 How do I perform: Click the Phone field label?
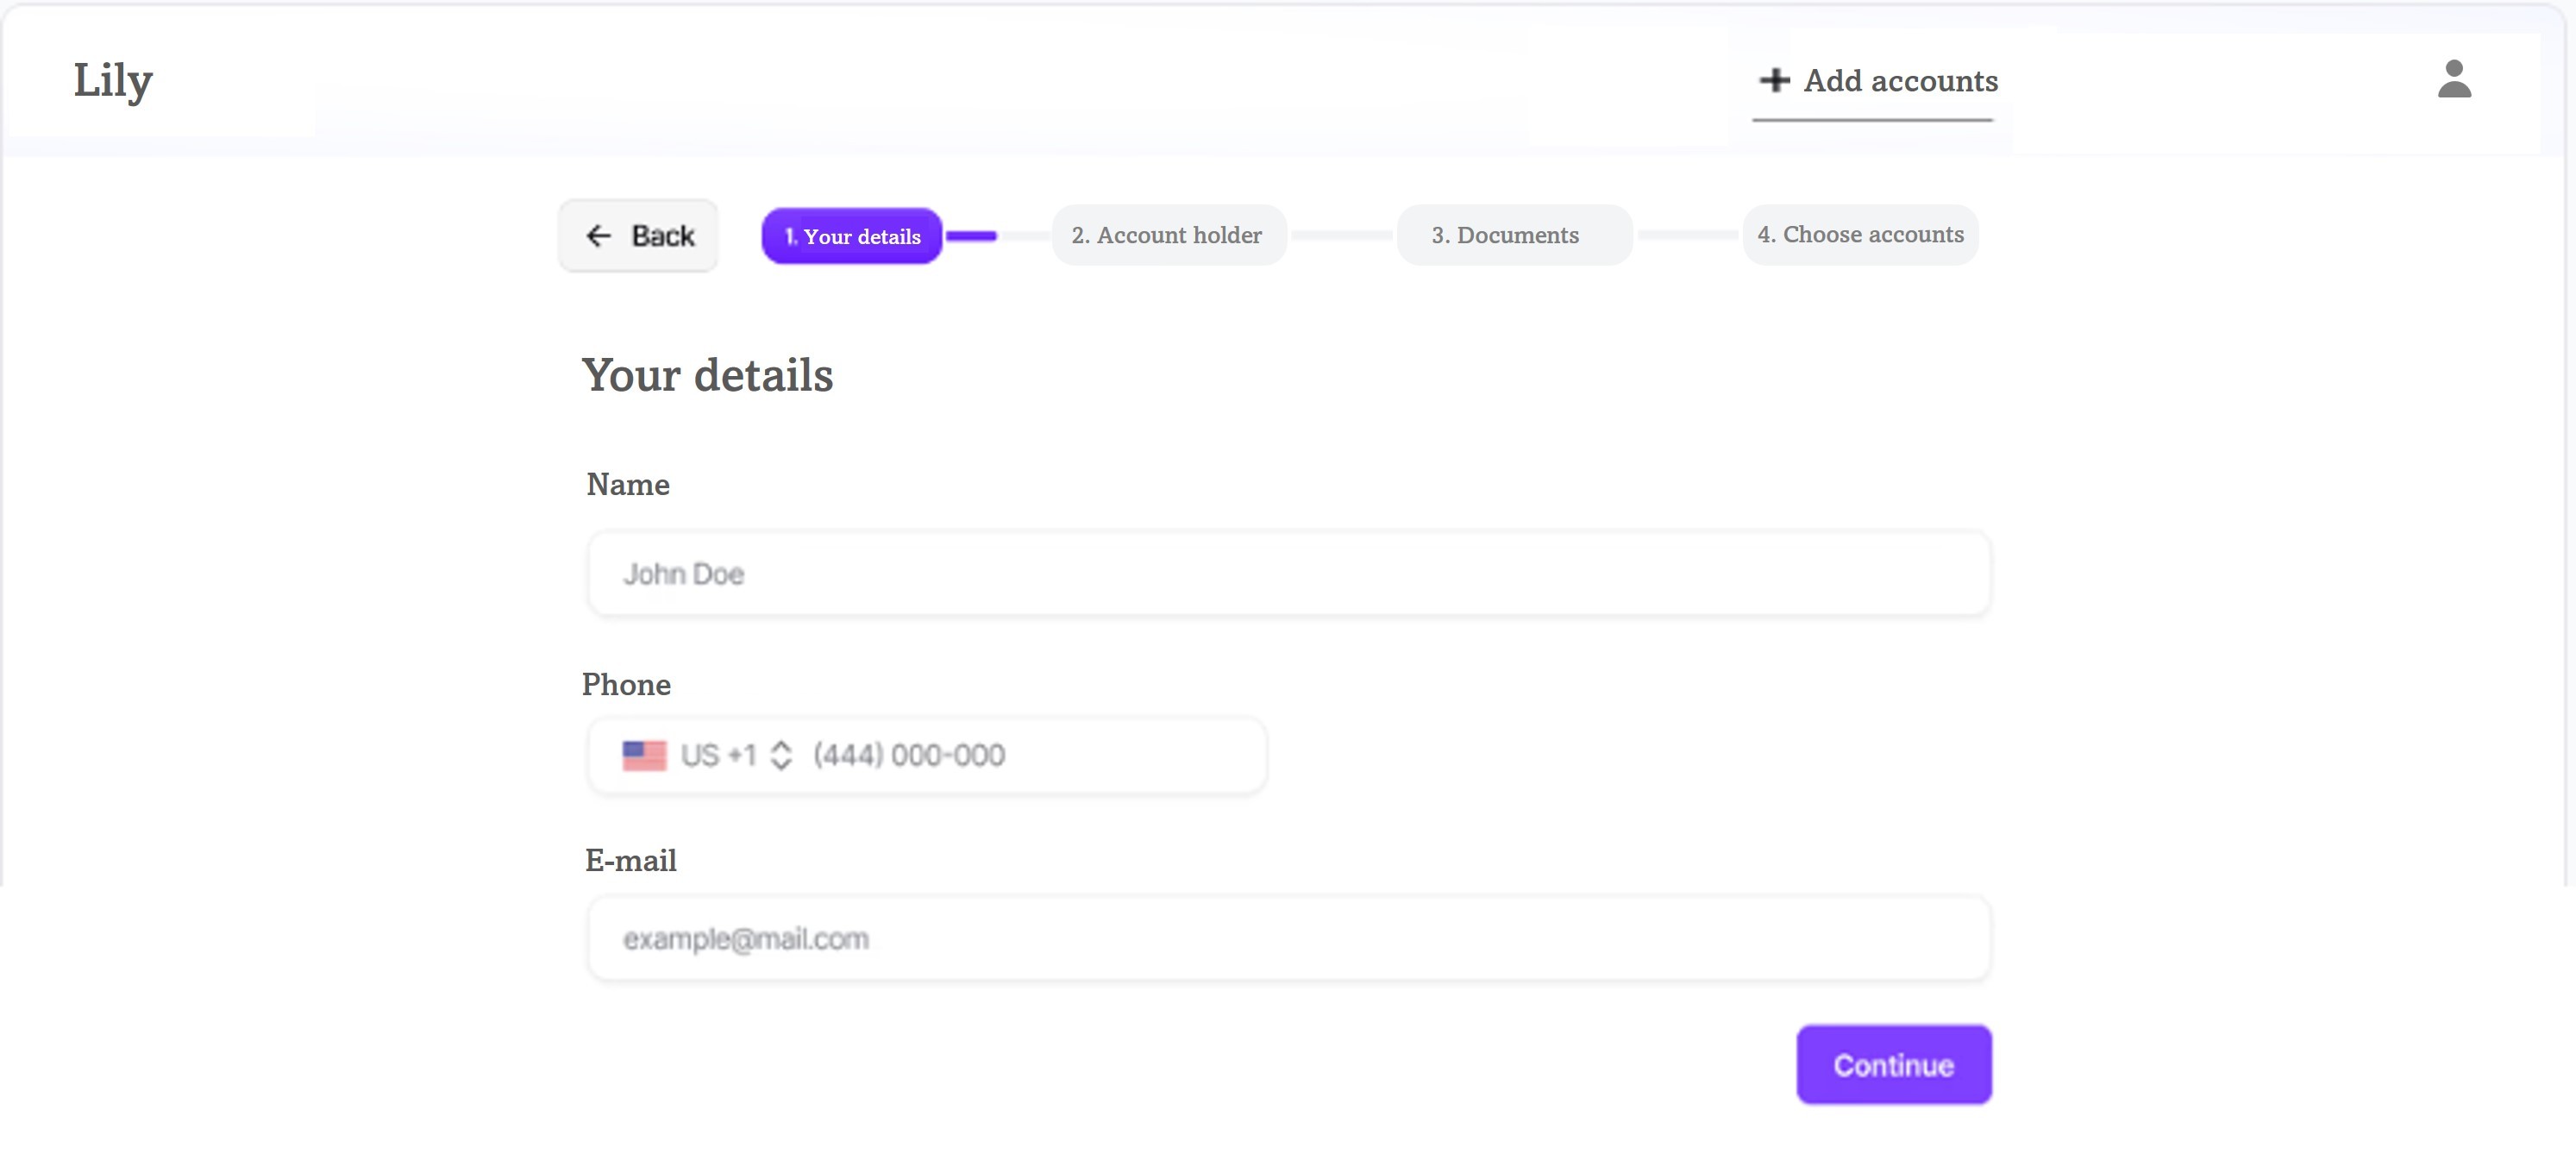(626, 684)
